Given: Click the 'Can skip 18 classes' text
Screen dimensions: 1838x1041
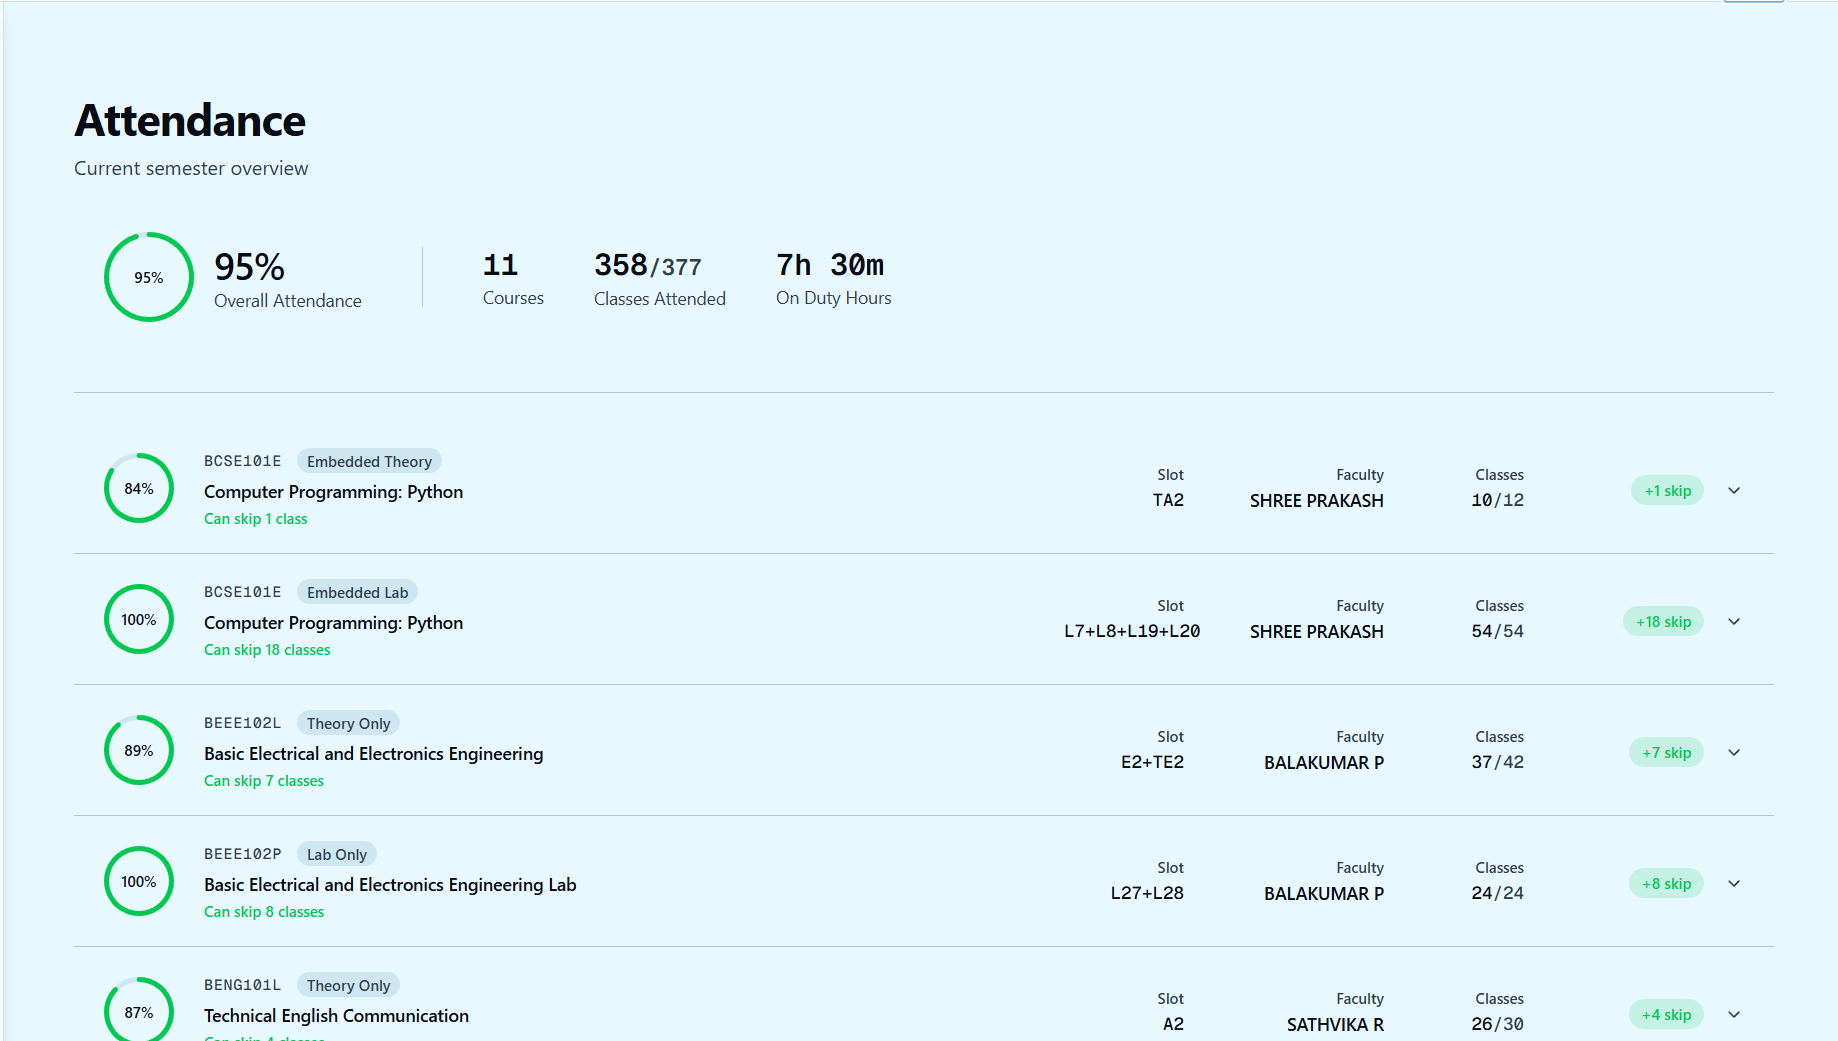Looking at the screenshot, I should pos(267,650).
